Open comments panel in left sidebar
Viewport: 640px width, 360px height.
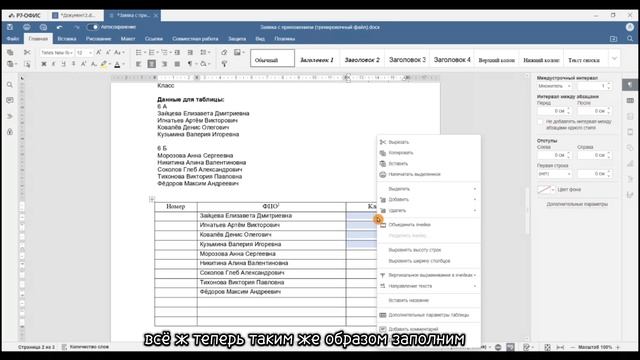[x=10, y=100]
